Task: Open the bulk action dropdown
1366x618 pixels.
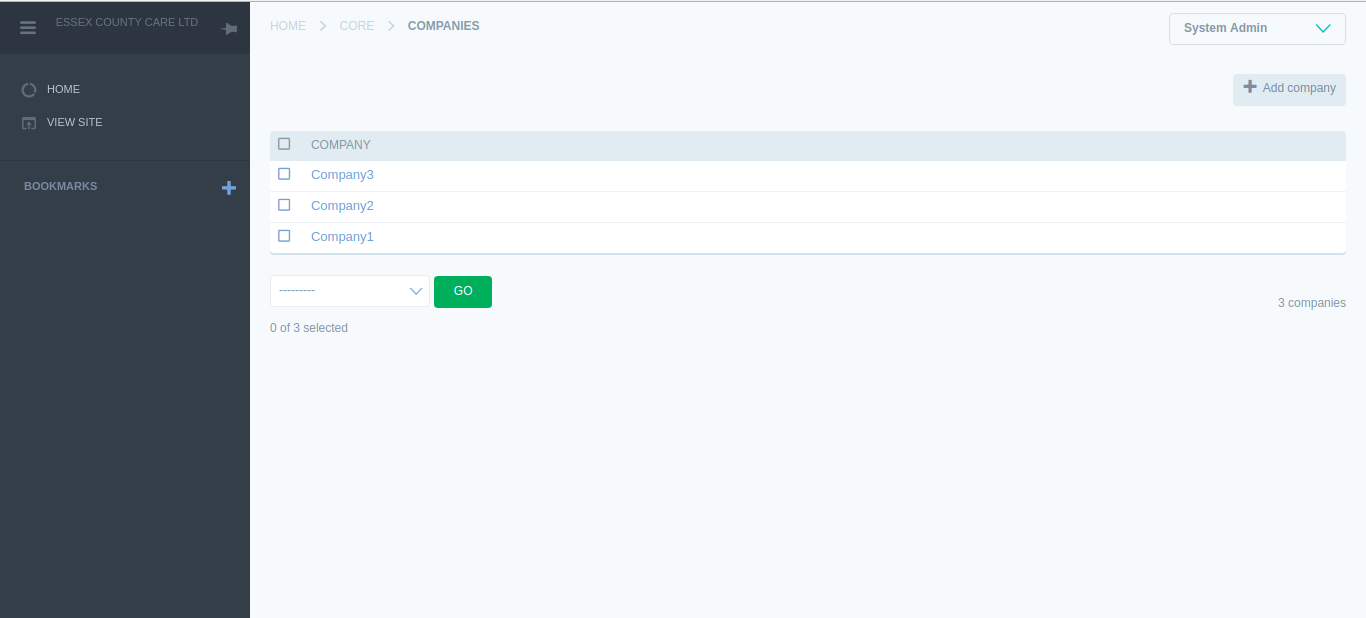Action: 349,291
